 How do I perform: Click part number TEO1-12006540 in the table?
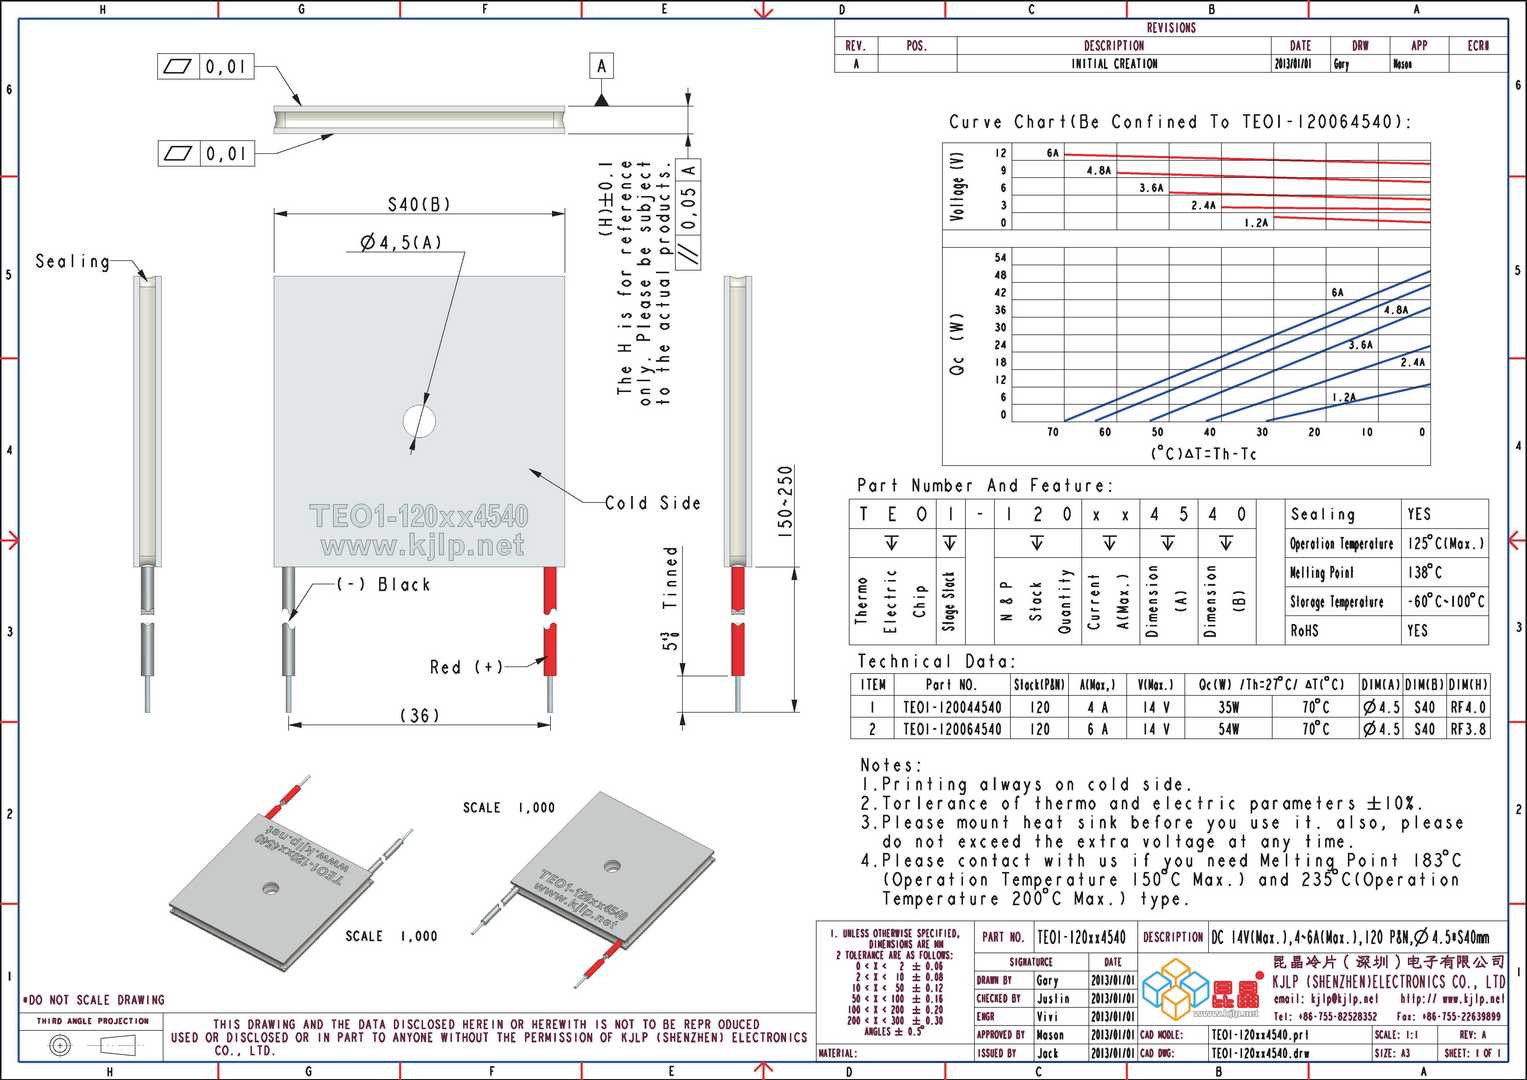tap(951, 729)
